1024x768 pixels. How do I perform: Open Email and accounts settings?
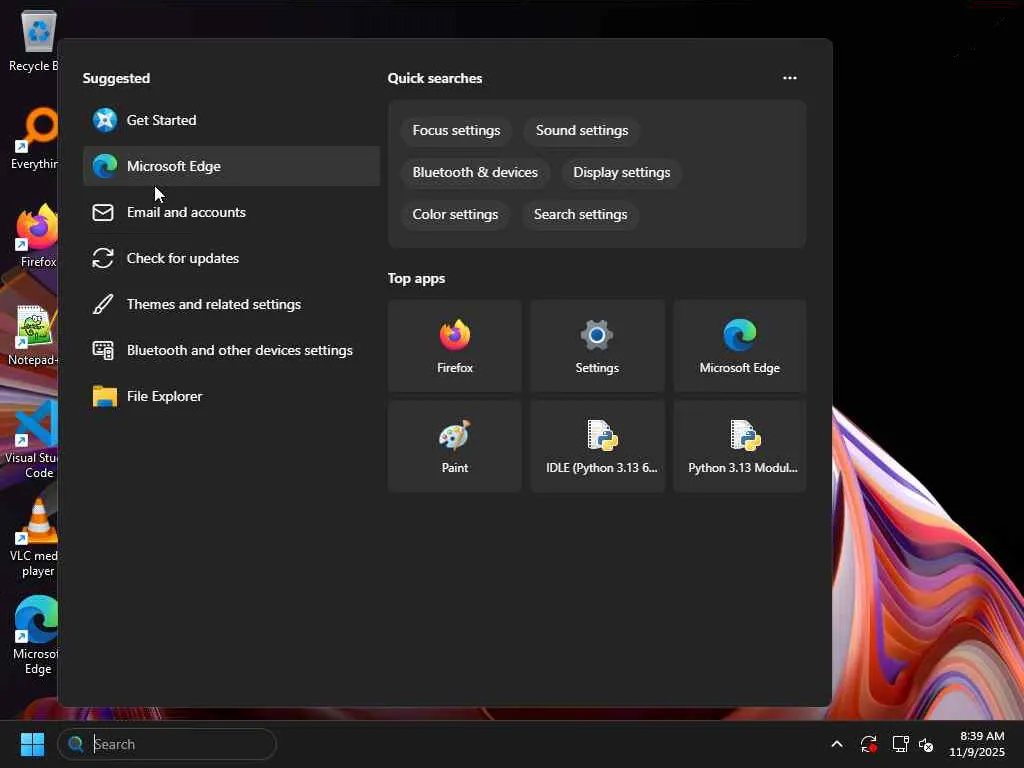[231, 212]
